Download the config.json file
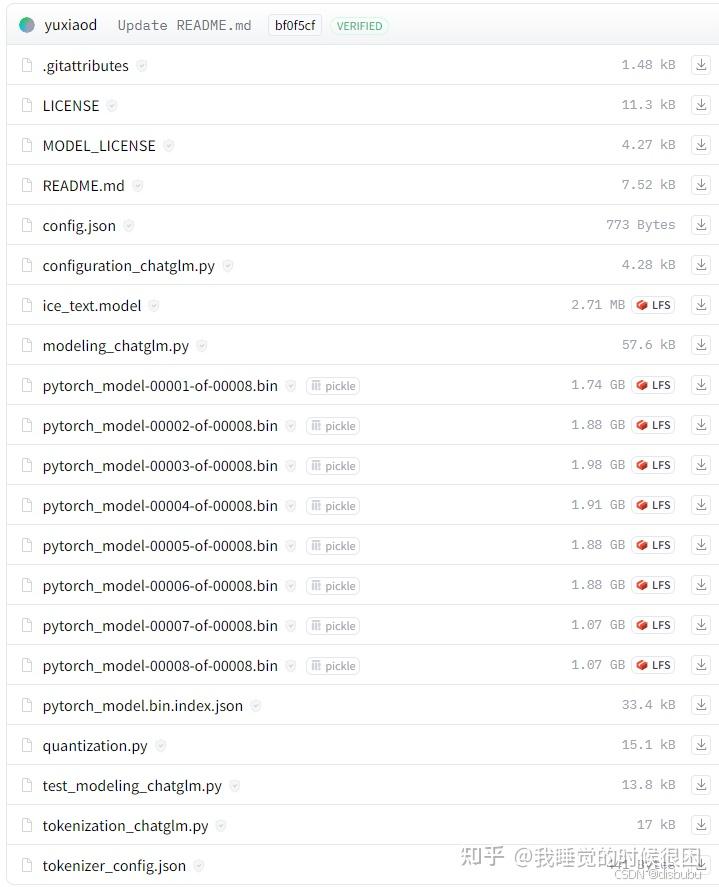This screenshot has width=719, height=887. [701, 225]
